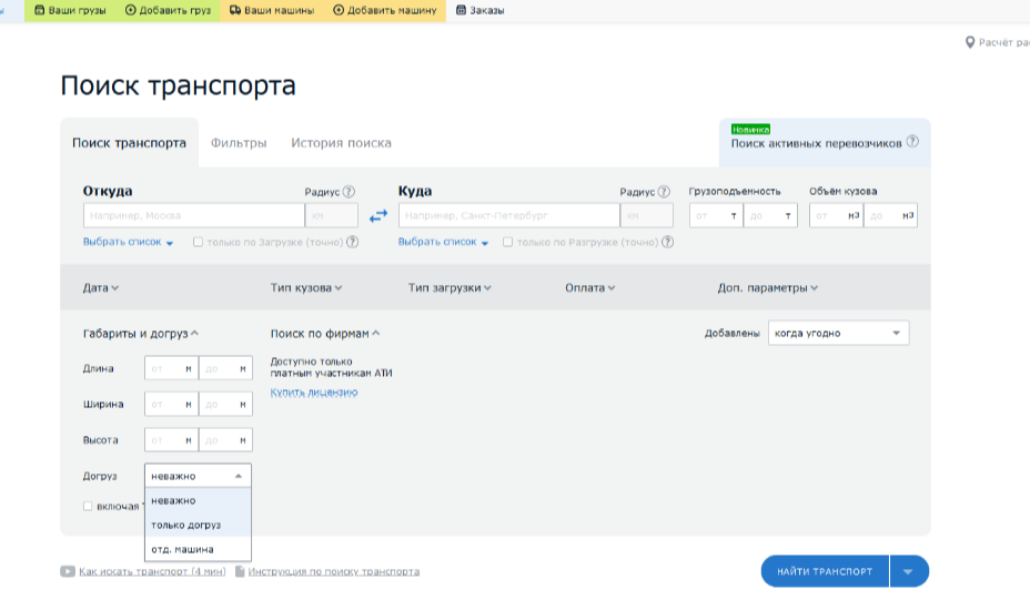Click the video icon near Как искать транспорт
This screenshot has width=1030, height=600.
coord(67,572)
